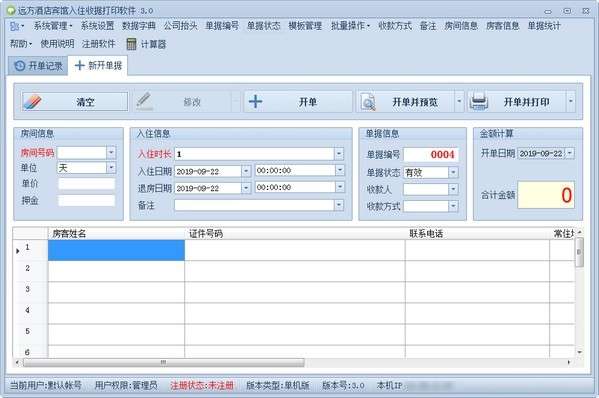The height and width of the screenshot is (398, 599).
Task: Click the blue plus icon on 开单 button
Action: tap(255, 101)
